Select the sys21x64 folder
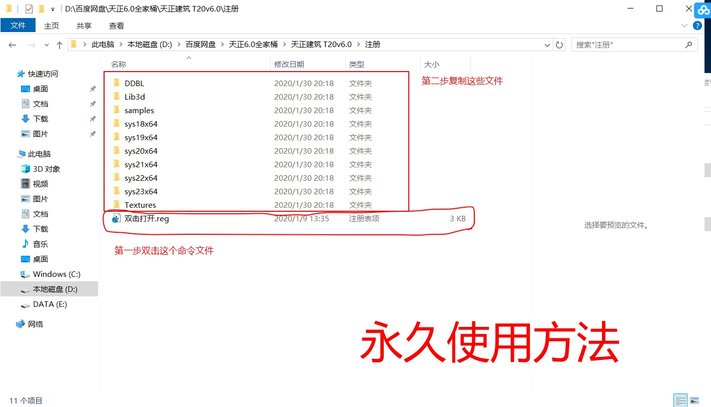 (141, 165)
